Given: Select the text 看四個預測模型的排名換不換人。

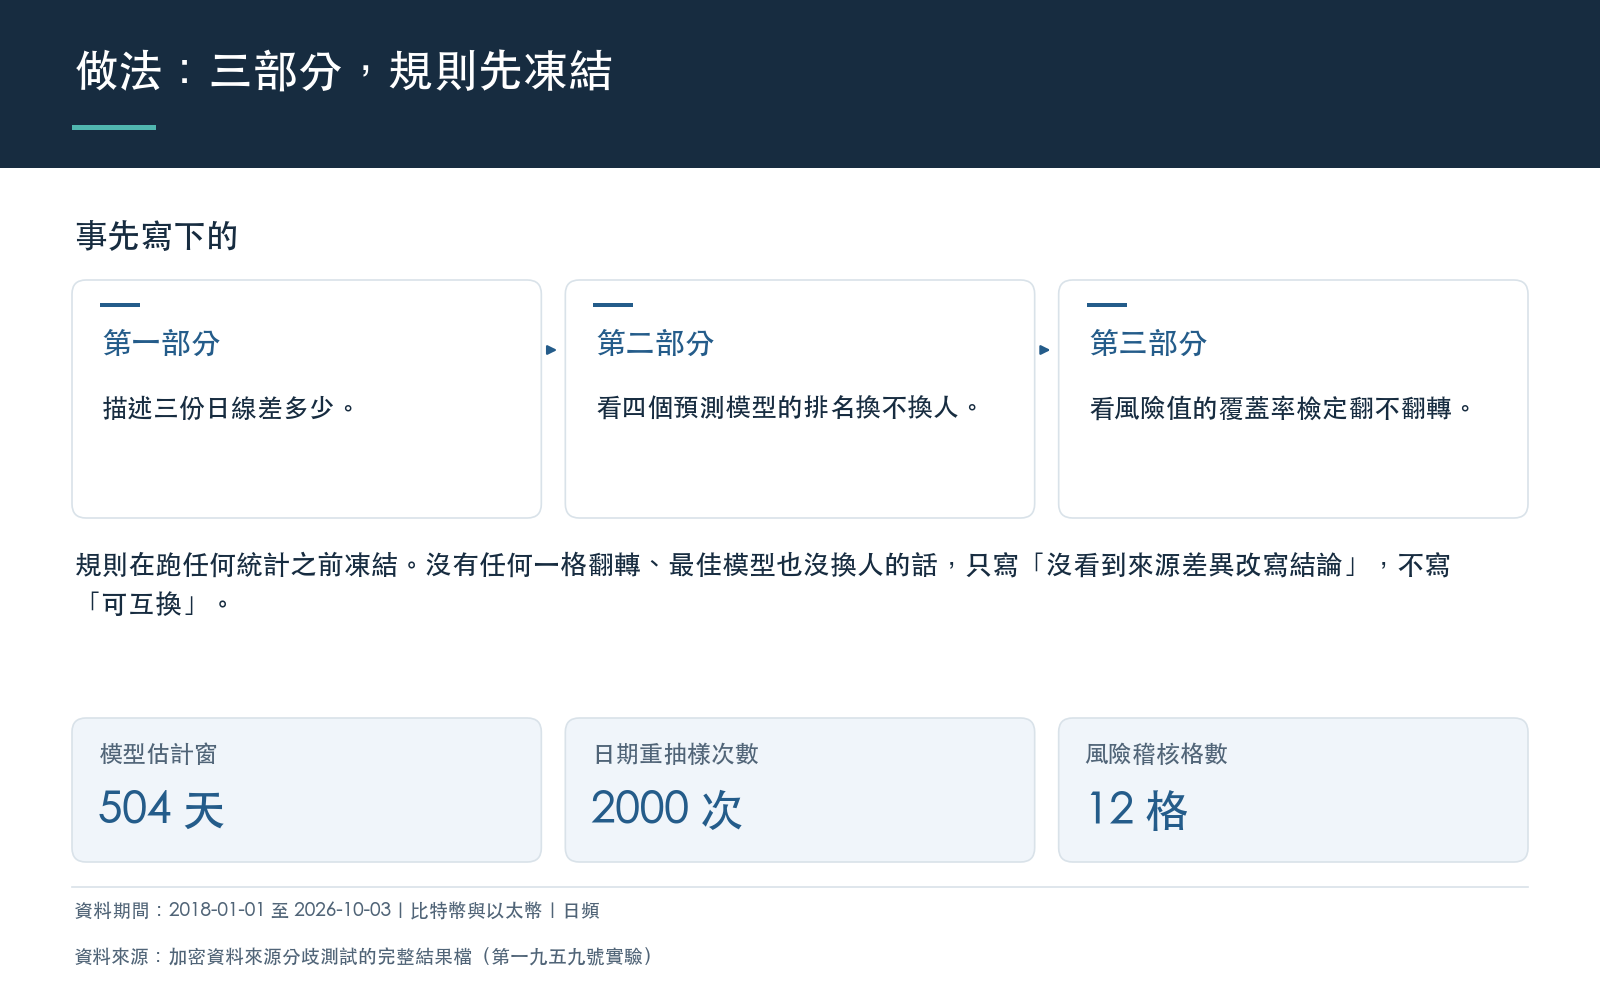Looking at the screenshot, I should coord(788,408).
